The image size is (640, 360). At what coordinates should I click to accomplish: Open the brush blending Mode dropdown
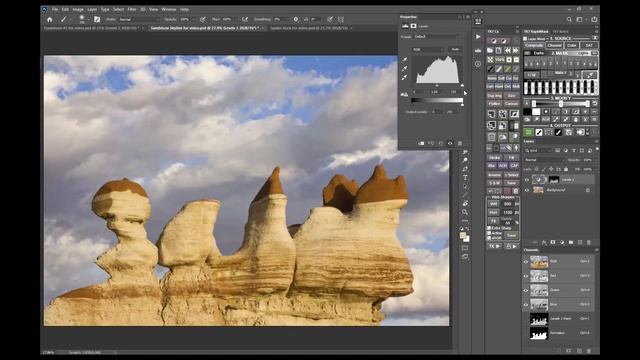point(138,19)
